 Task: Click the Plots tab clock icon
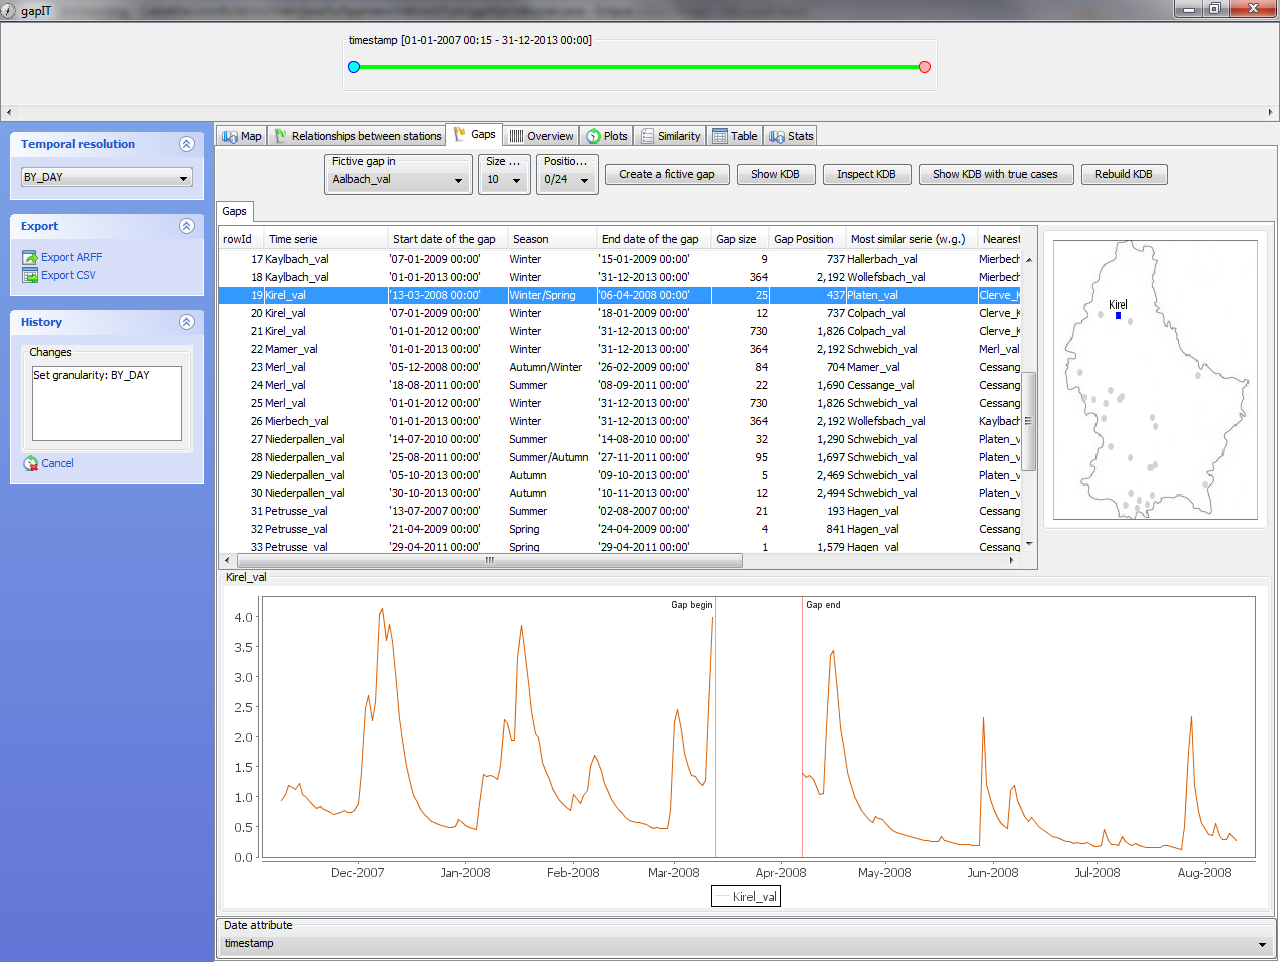point(594,136)
